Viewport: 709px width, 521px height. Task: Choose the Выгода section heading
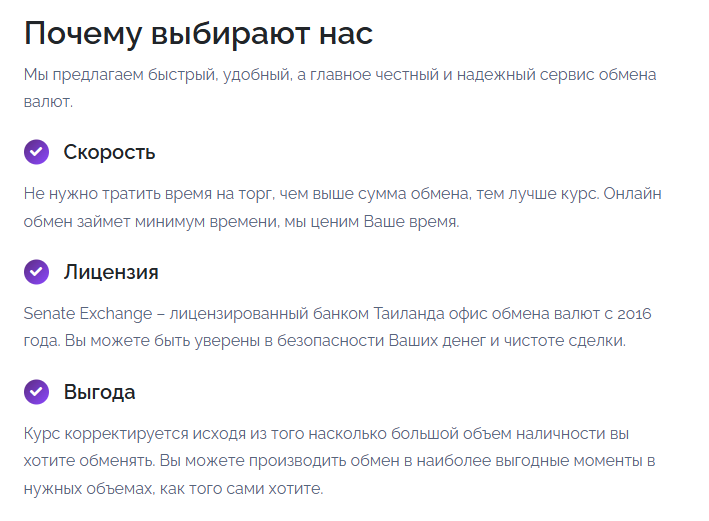coord(99,392)
